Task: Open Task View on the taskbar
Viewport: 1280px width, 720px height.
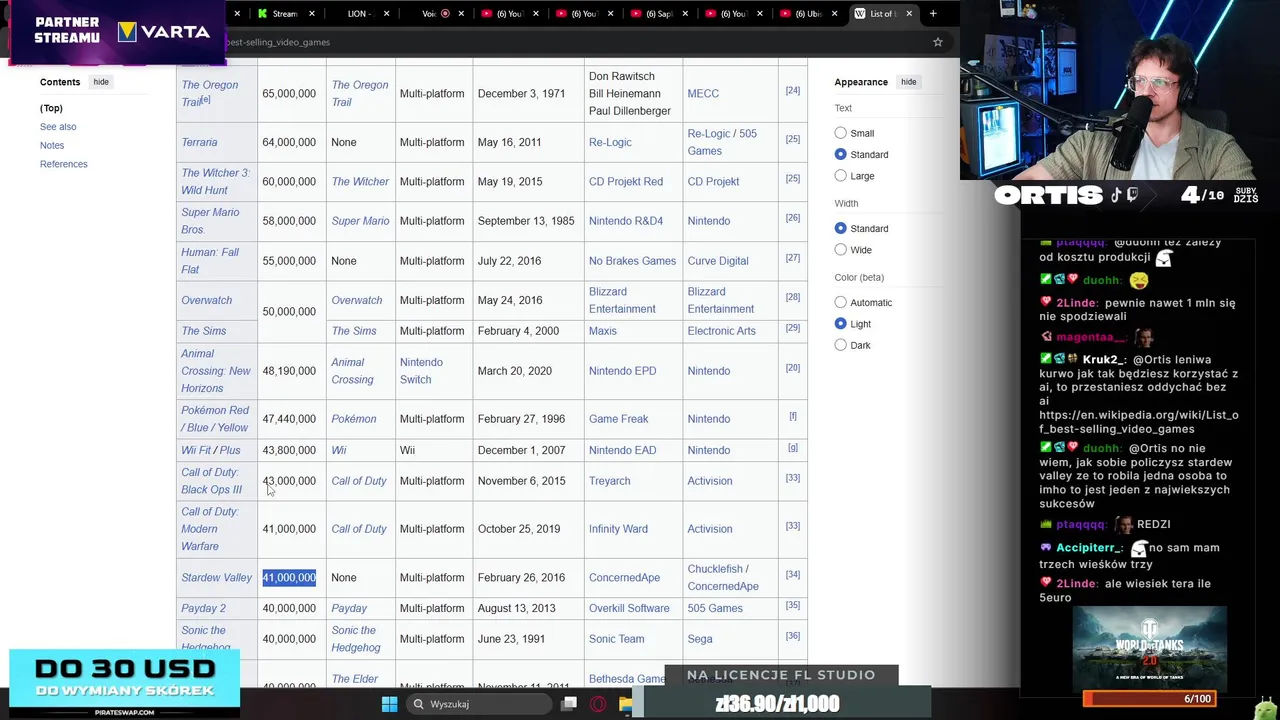Action: [x=569, y=704]
